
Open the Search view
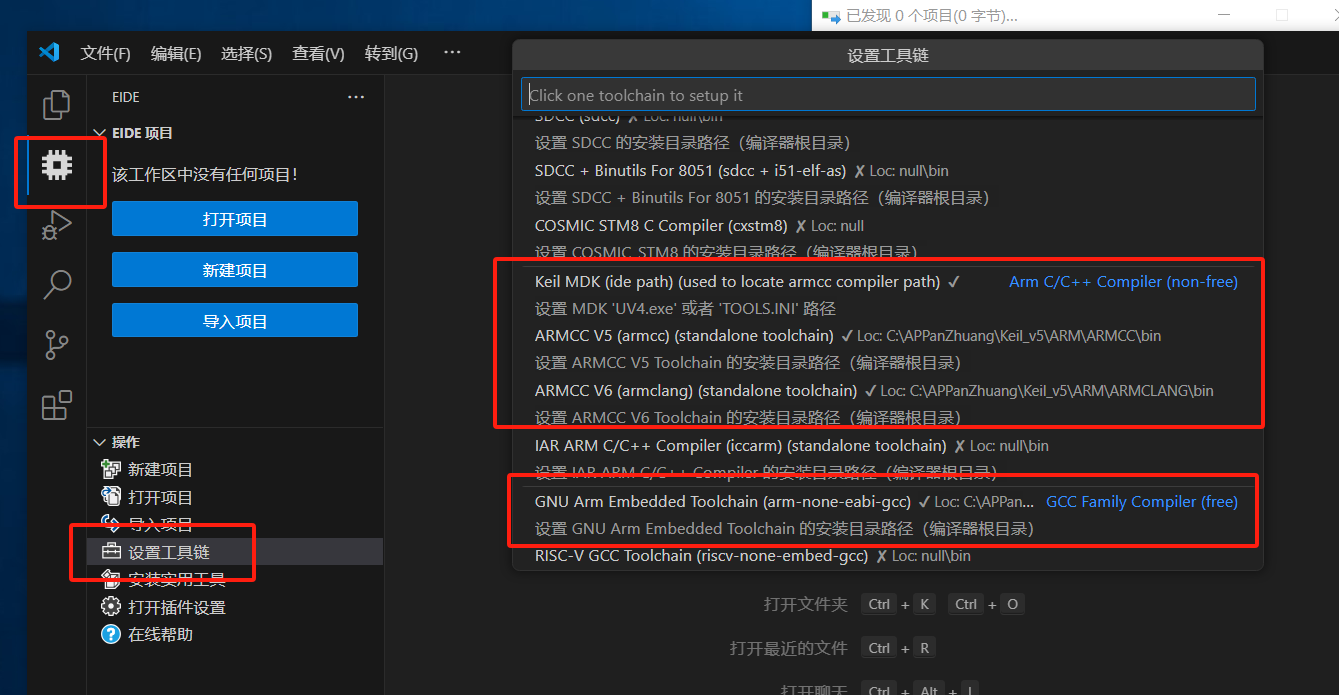click(57, 285)
